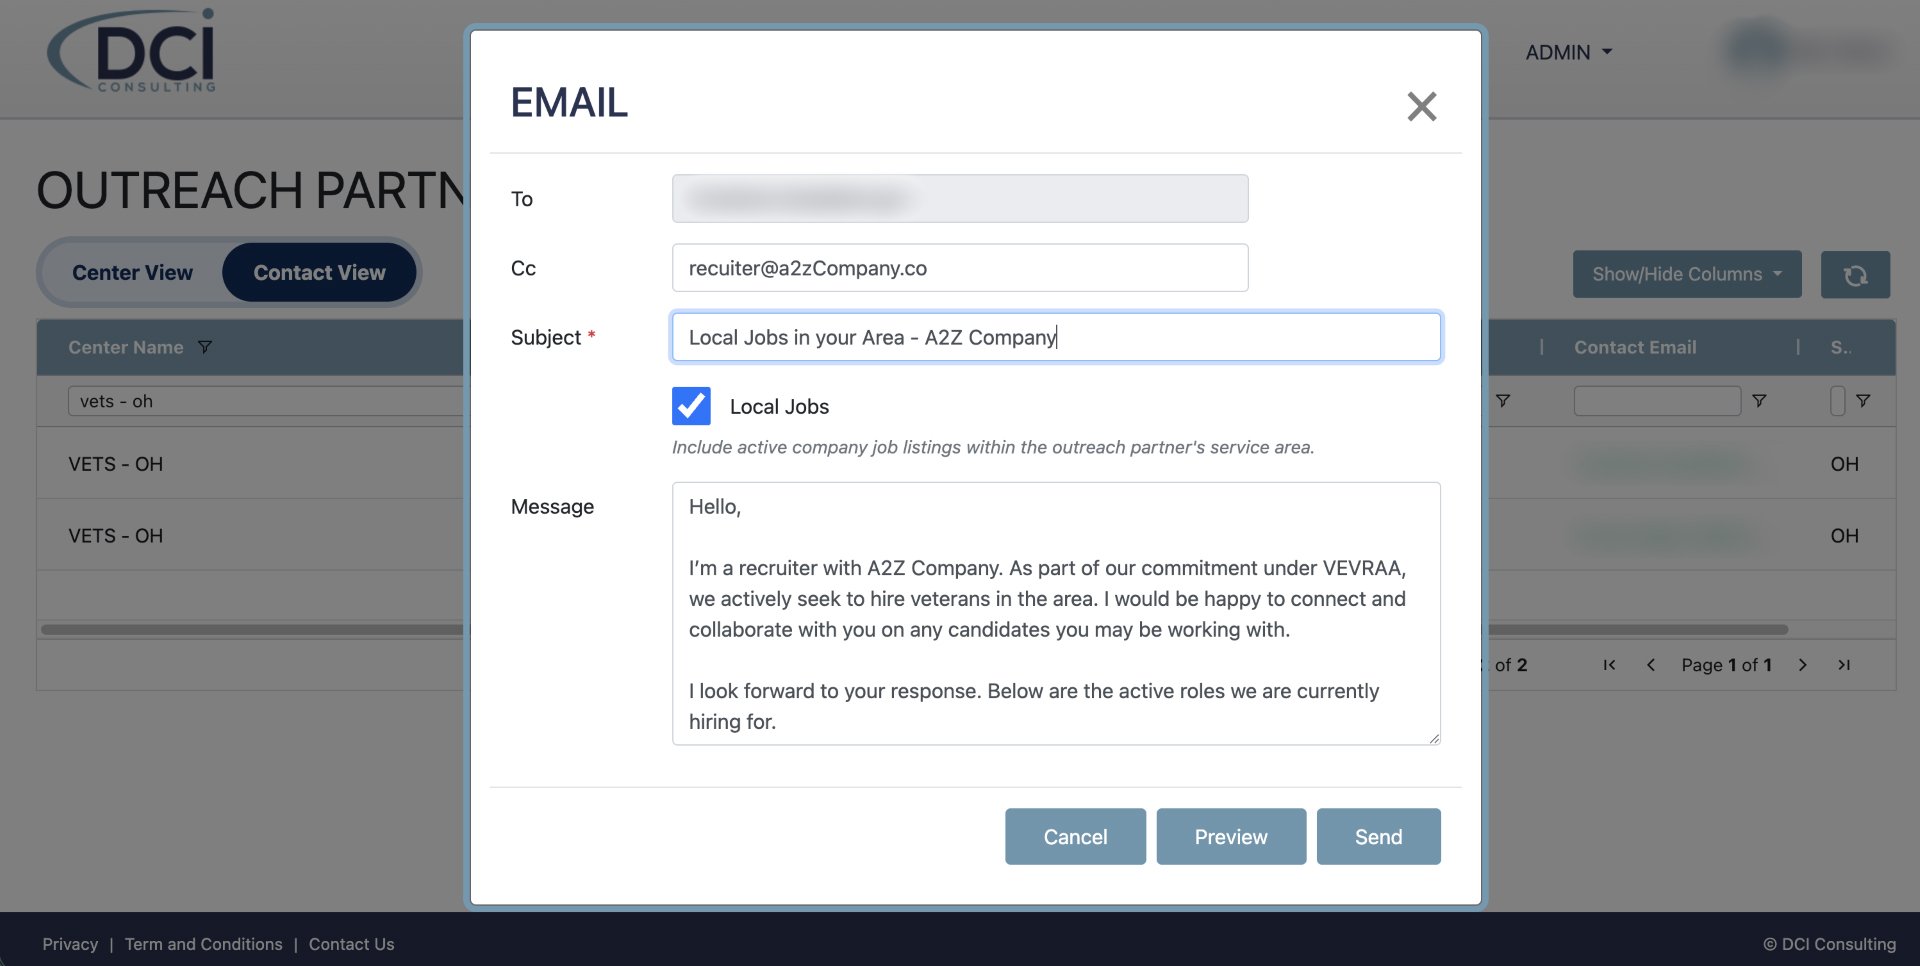This screenshot has width=1920, height=966.
Task: Preview the email before sending
Action: click(x=1231, y=836)
